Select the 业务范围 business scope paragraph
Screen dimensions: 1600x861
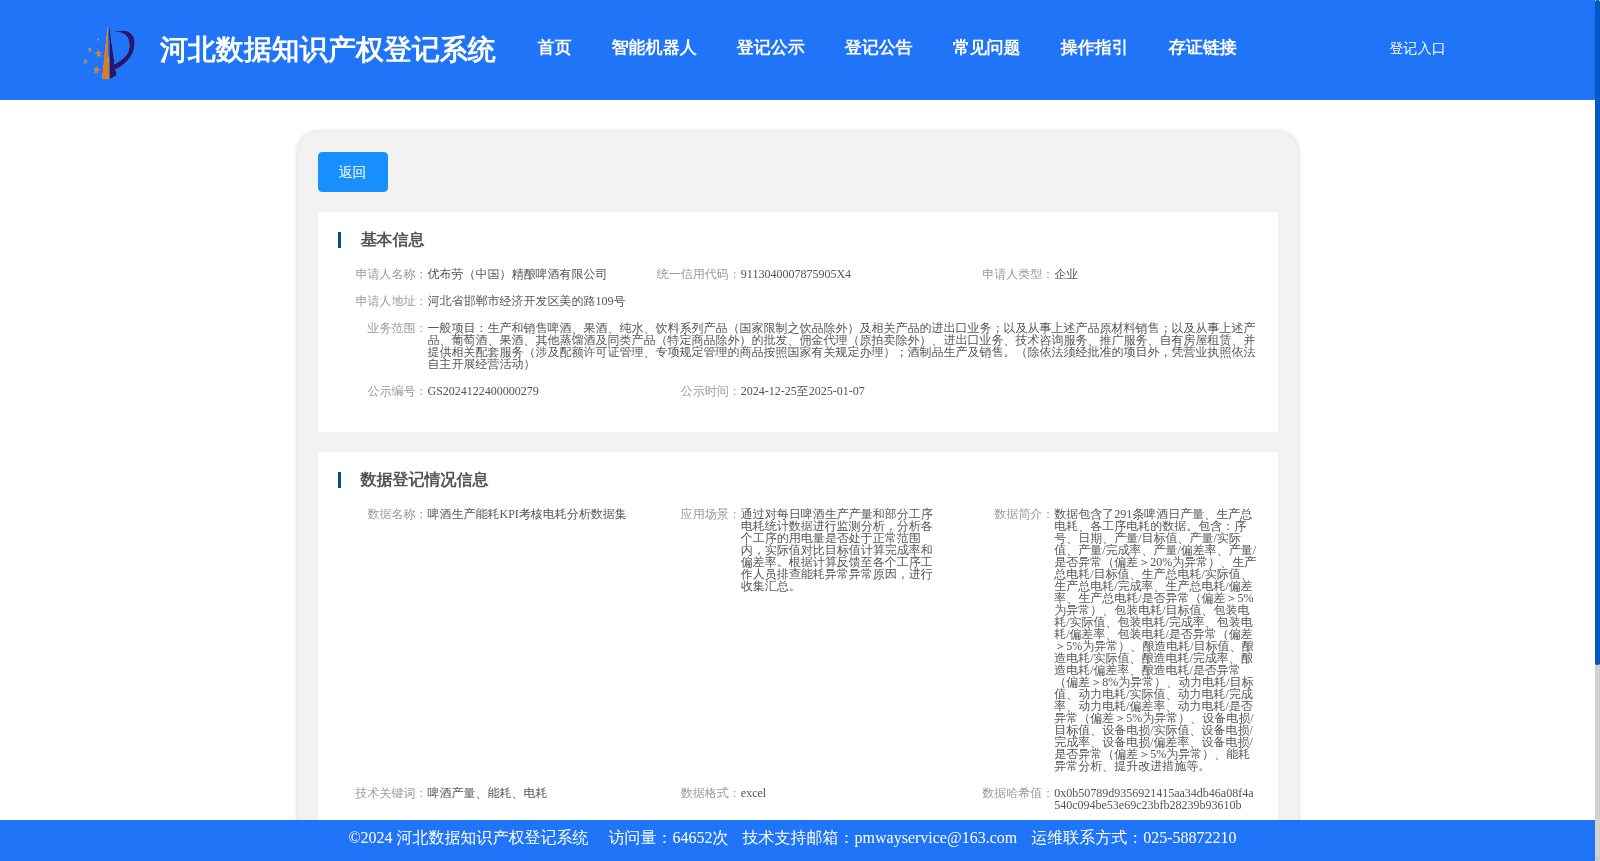pos(842,346)
